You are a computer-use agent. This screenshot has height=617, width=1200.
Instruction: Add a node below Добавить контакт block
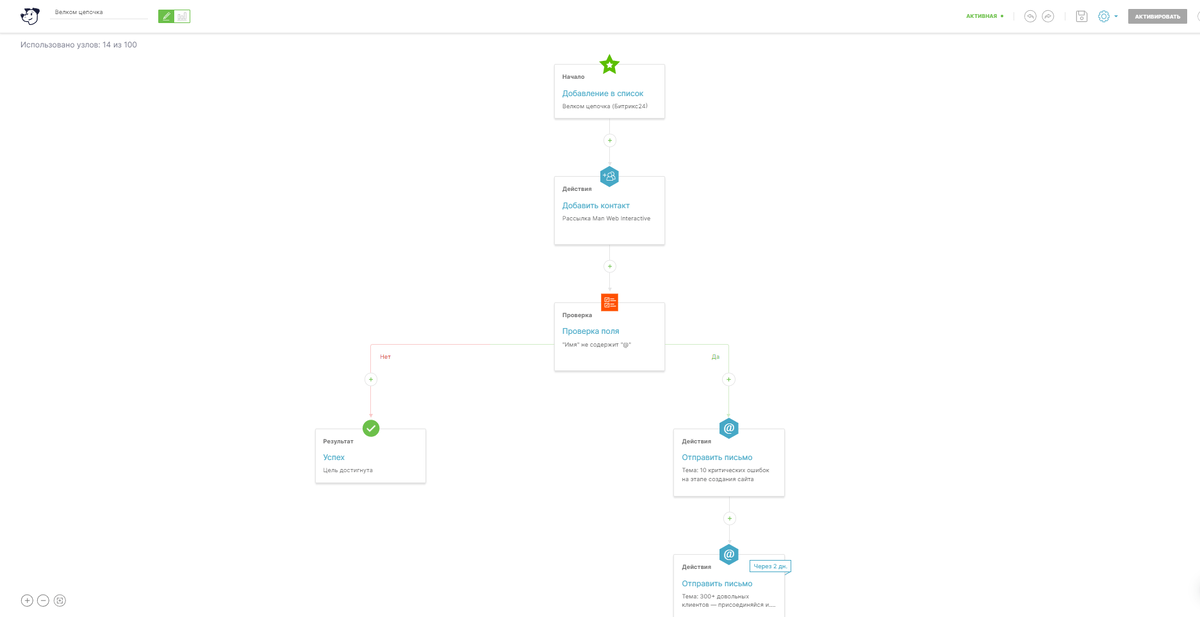(610, 266)
